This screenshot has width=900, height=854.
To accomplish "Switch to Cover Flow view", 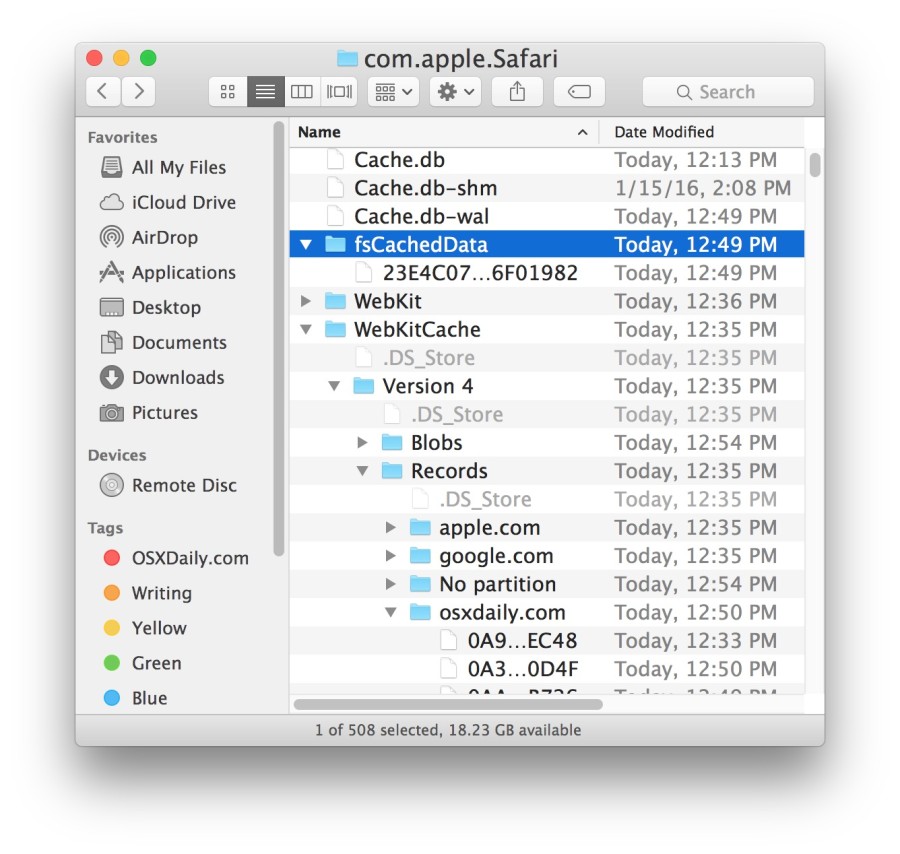I will pyautogui.click(x=339, y=91).
